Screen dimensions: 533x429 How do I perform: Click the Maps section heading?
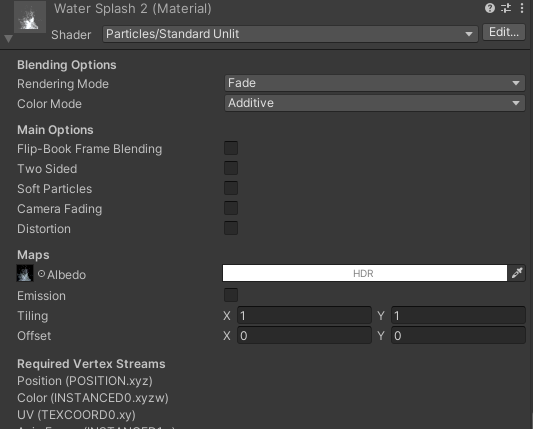coord(33,255)
